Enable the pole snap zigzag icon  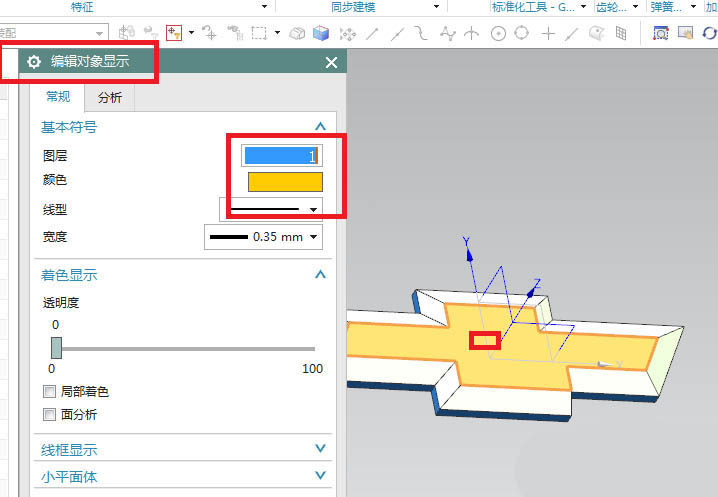(447, 33)
